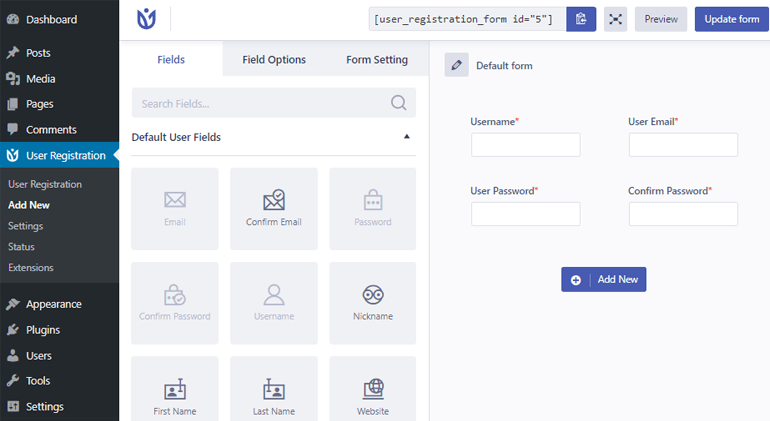Viewport: 770px width, 421px height.
Task: Click the Preview button
Action: point(661,19)
